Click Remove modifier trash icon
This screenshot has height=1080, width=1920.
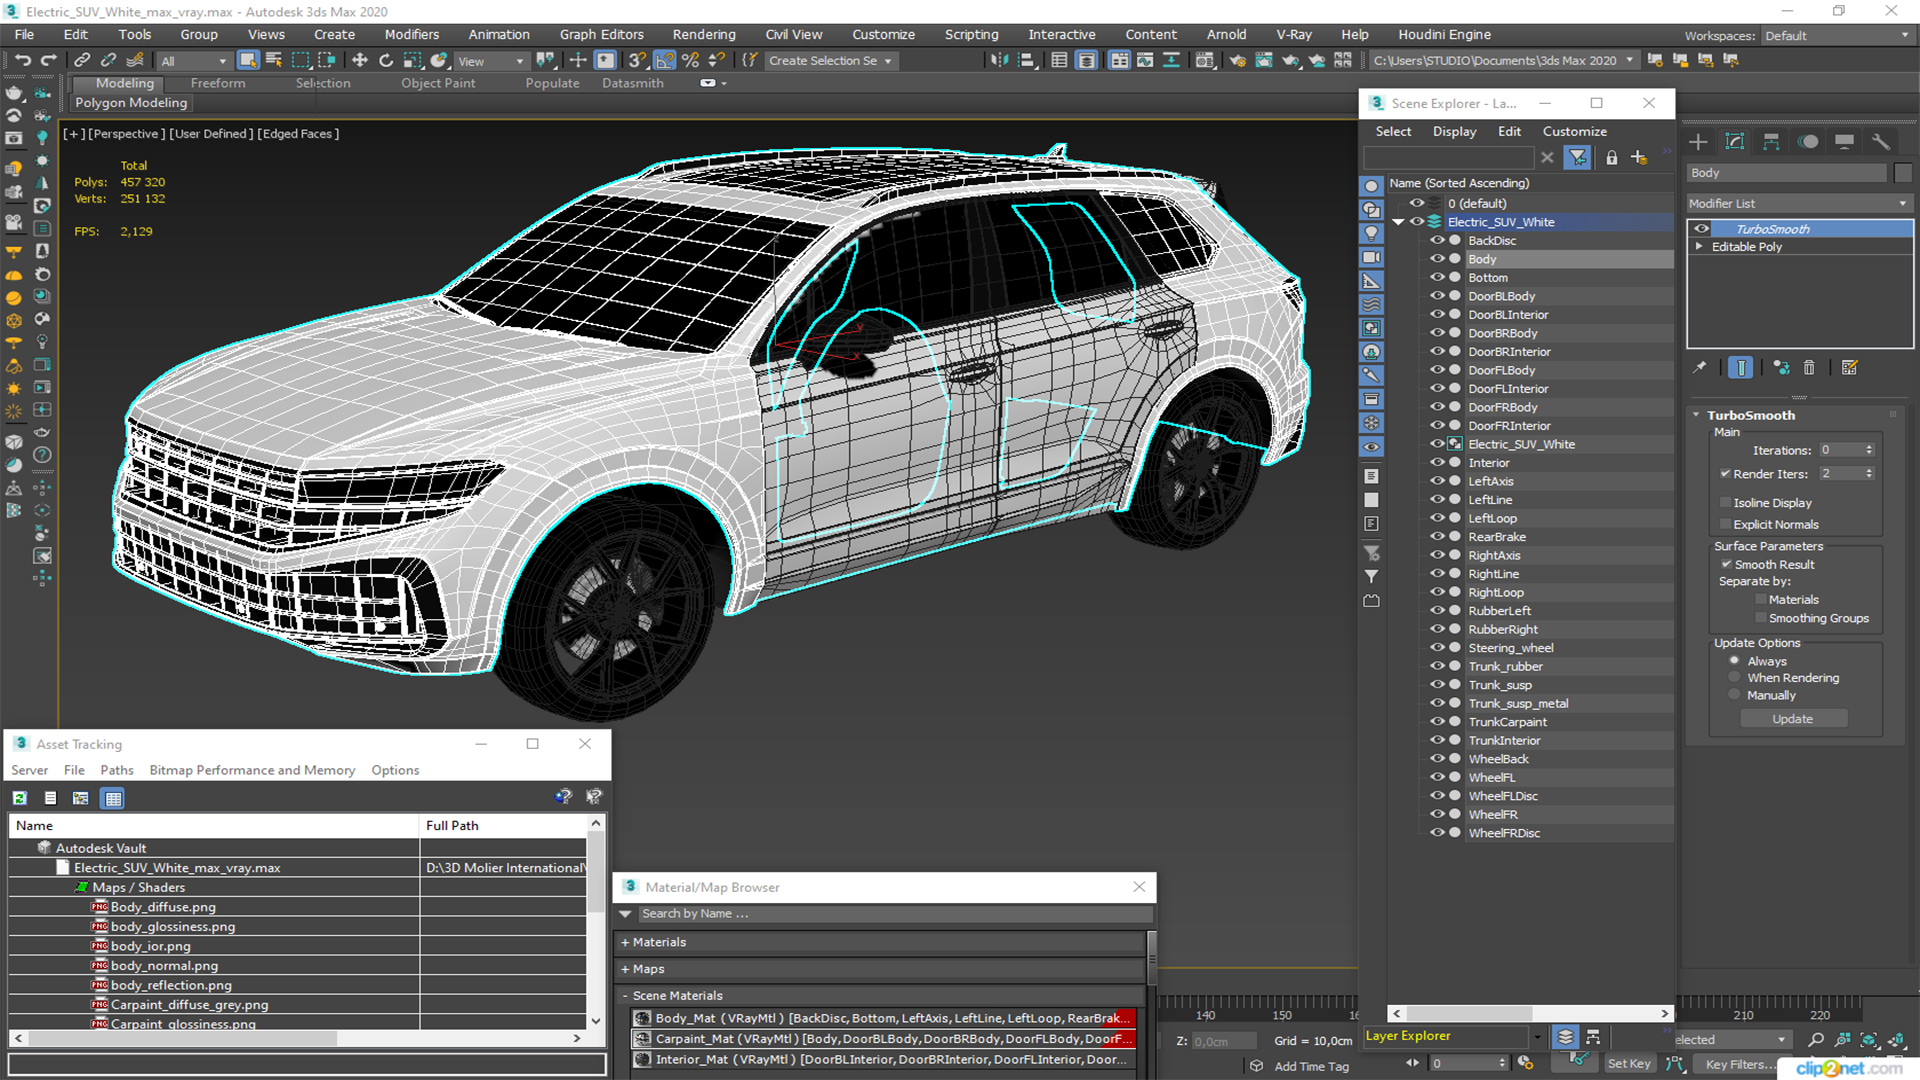tap(1809, 368)
